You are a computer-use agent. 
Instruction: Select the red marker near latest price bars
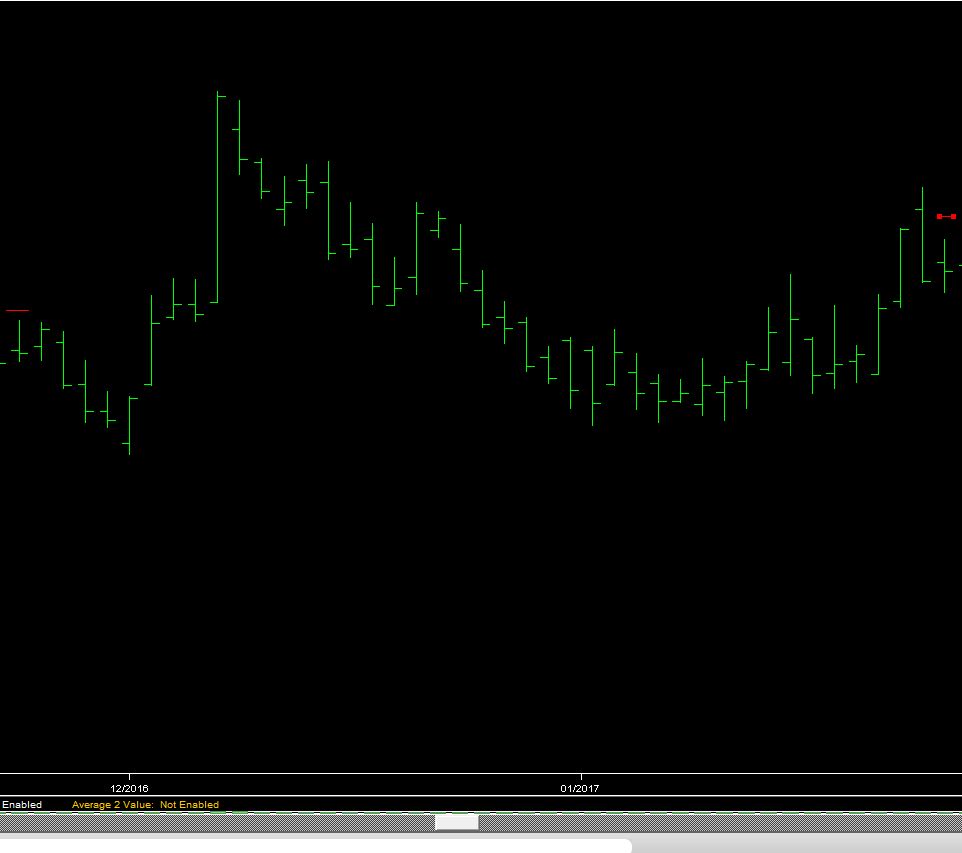(x=946, y=217)
